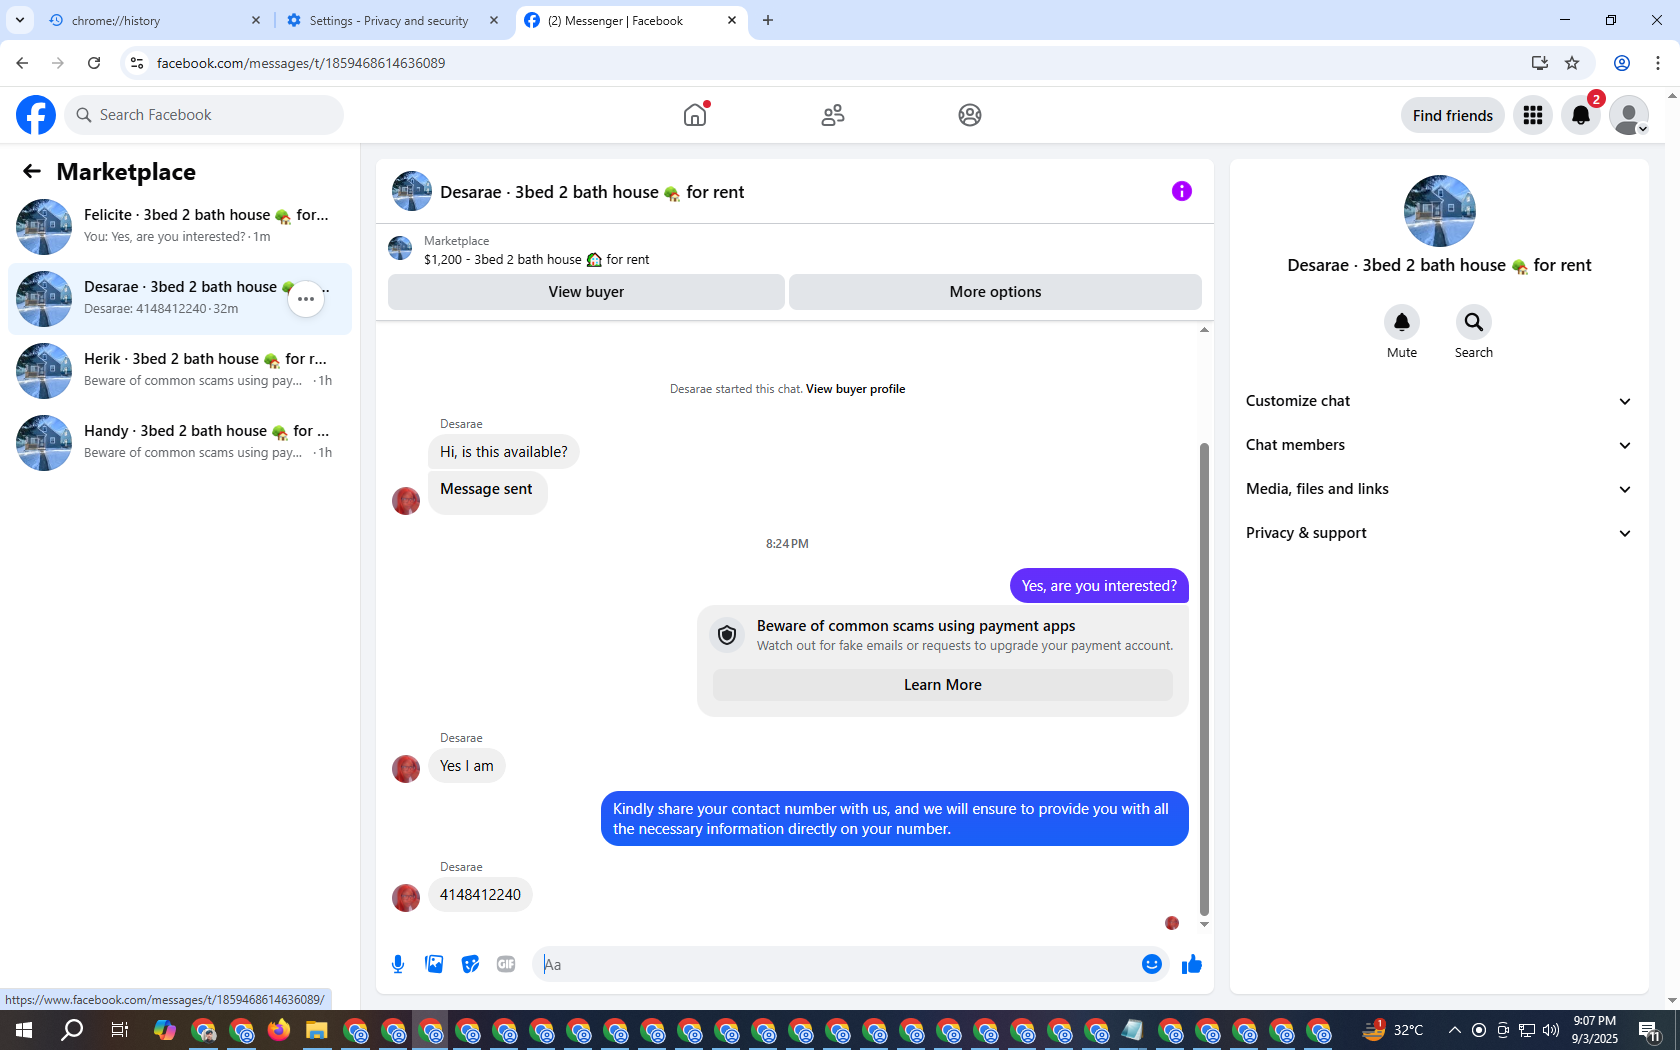Open the View buyer profile link
Viewport: 1680px width, 1050px height.
(x=855, y=389)
